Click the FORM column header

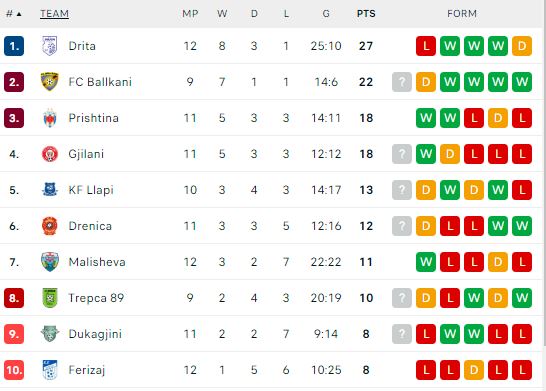tap(462, 14)
